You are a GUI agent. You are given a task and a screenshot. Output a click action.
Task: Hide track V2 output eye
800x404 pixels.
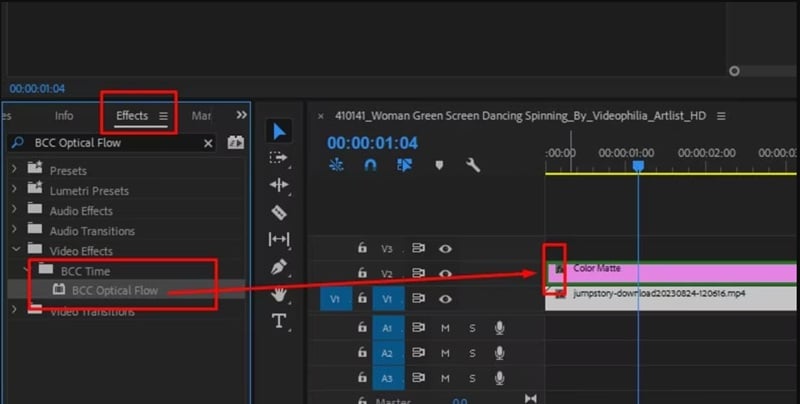[x=445, y=273]
